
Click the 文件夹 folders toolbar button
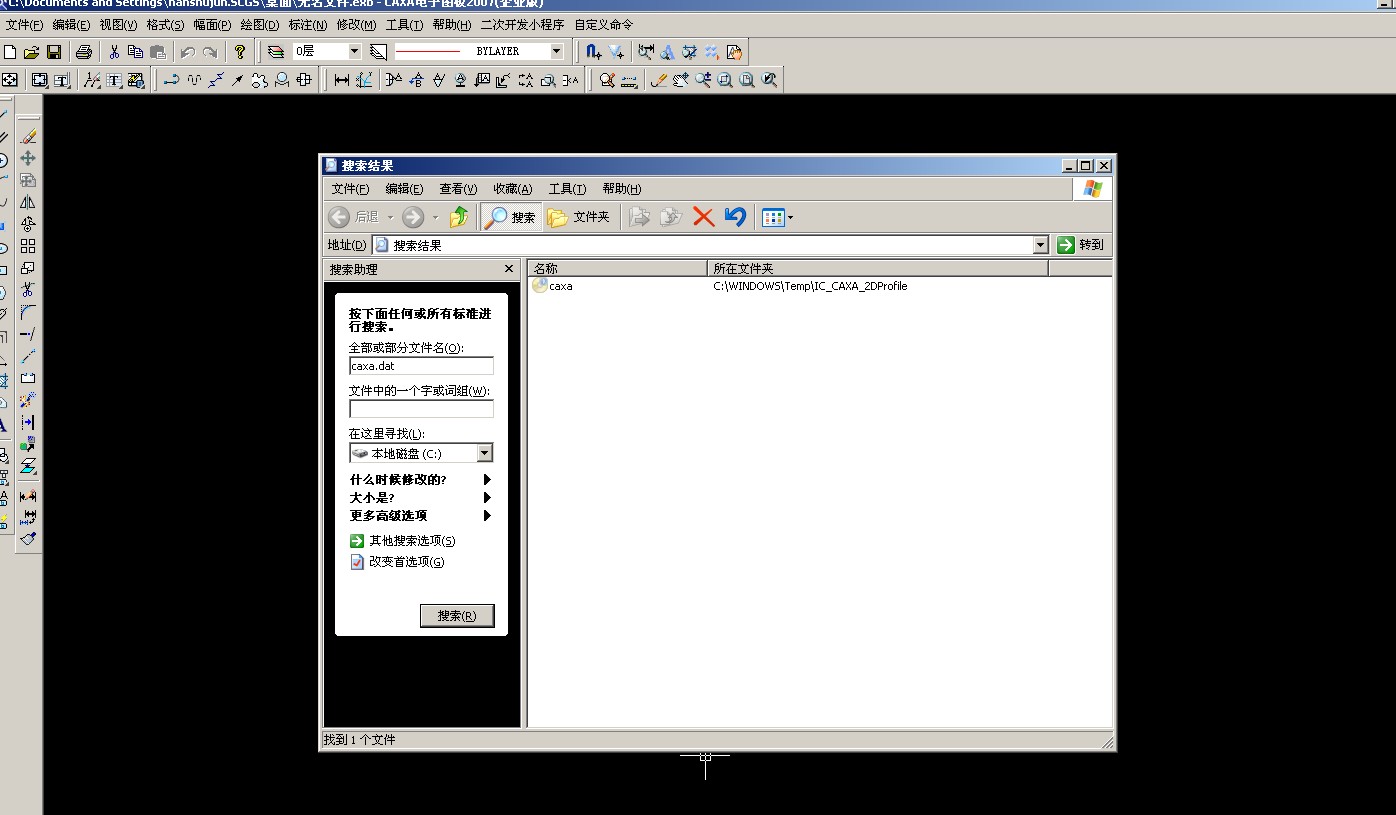tap(579, 217)
